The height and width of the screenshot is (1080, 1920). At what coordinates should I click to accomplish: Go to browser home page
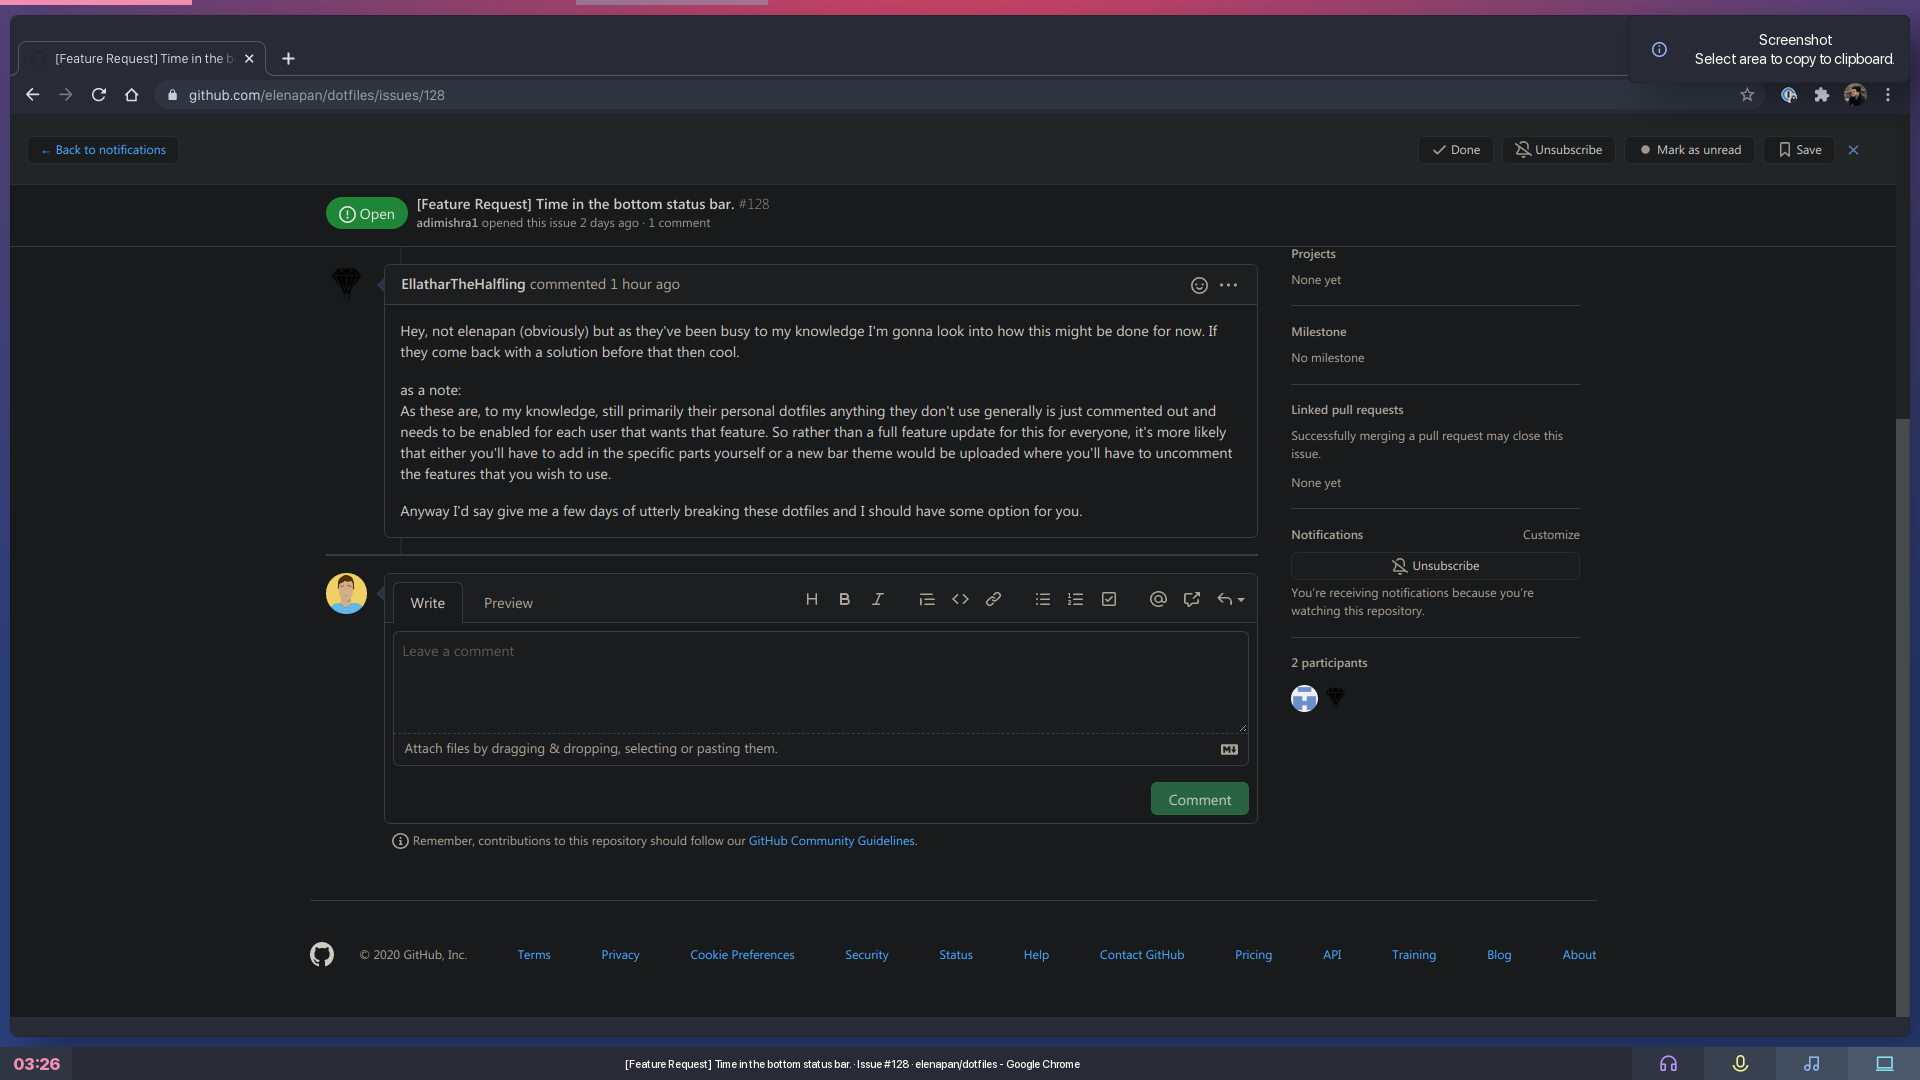tap(132, 95)
